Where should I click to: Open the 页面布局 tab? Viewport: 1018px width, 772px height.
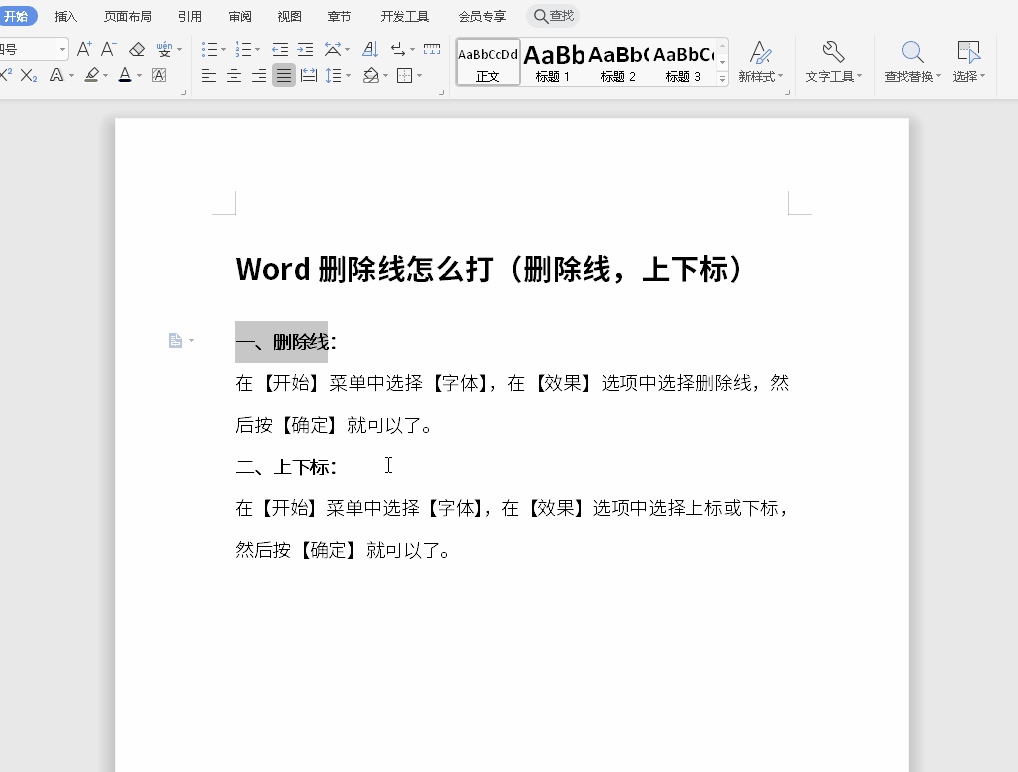[128, 16]
